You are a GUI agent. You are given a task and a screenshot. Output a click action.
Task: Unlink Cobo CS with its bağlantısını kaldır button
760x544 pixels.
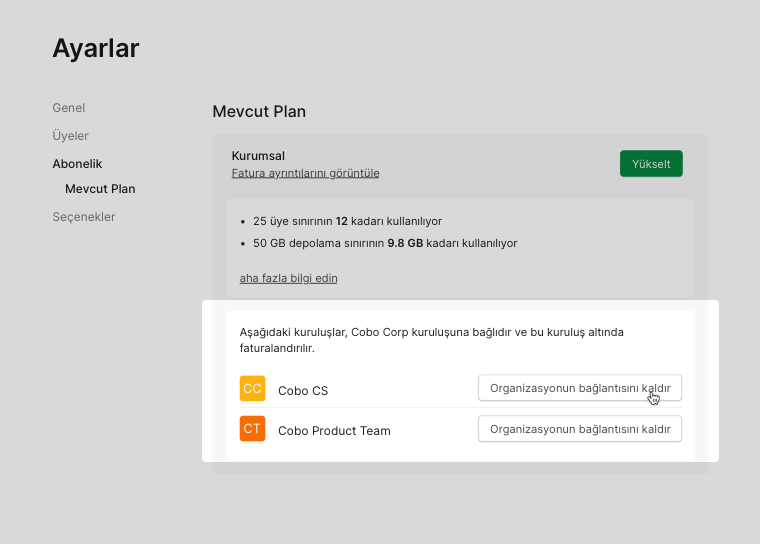point(580,388)
